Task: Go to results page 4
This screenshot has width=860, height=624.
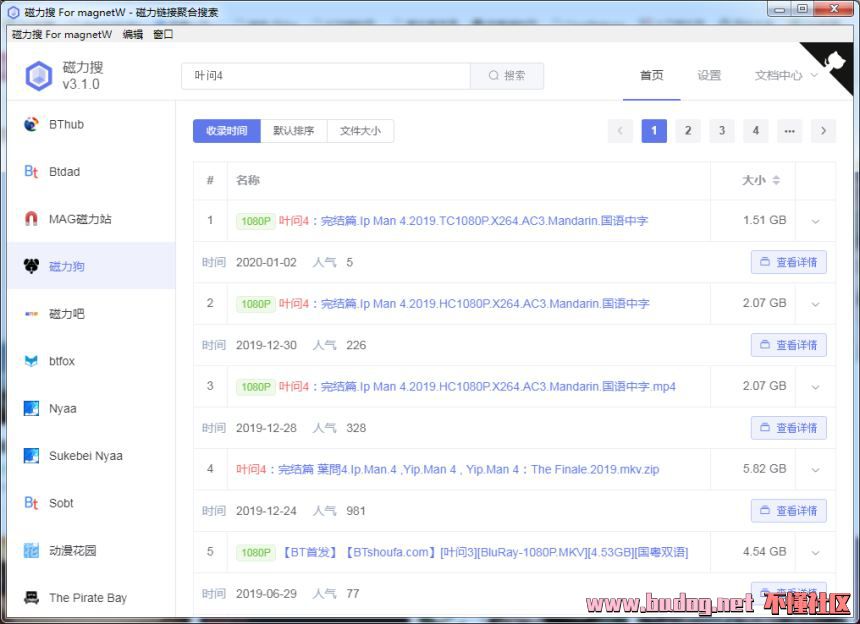Action: [756, 131]
